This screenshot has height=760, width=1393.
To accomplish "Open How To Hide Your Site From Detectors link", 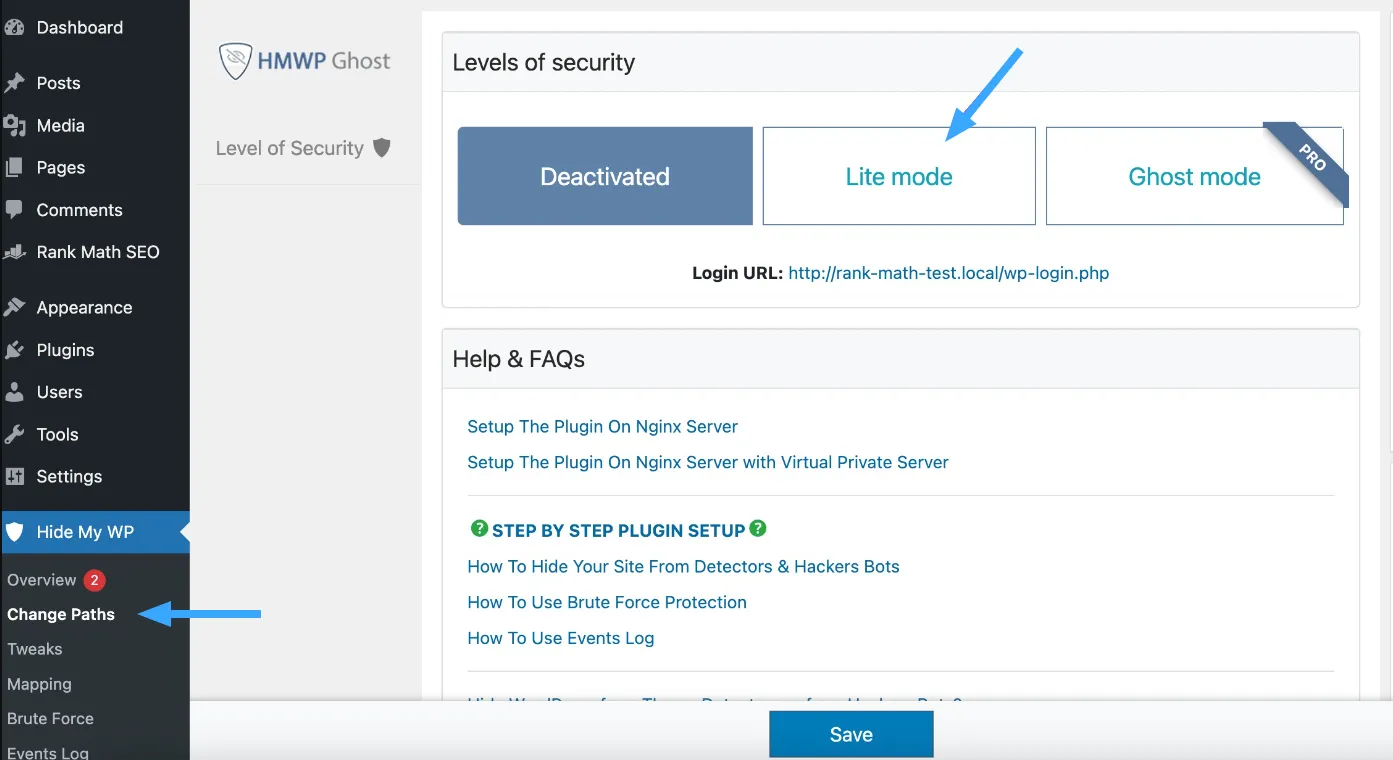I will click(x=684, y=566).
